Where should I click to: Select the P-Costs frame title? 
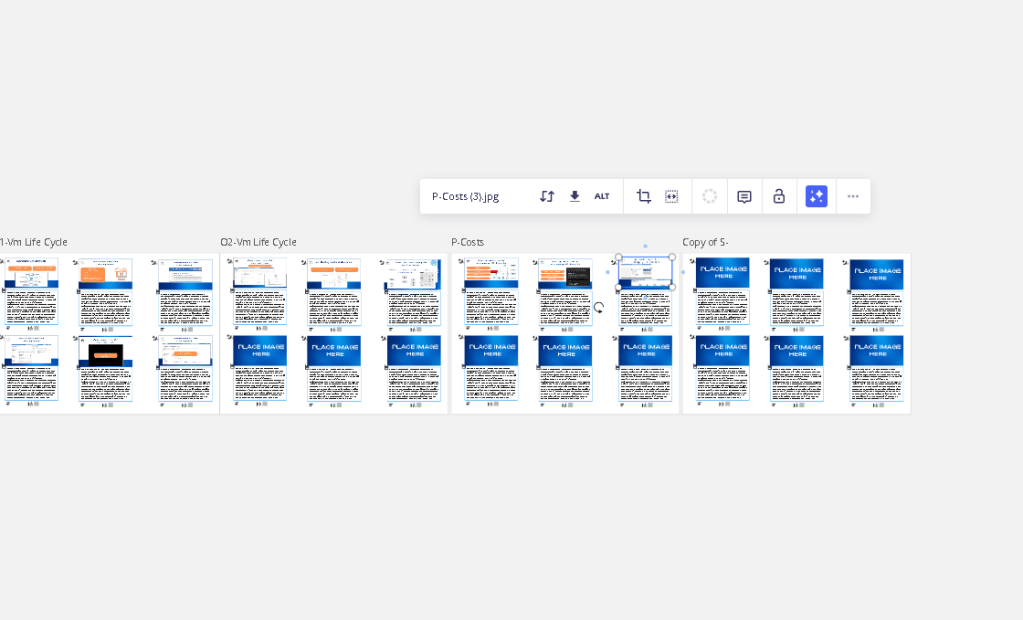(x=468, y=242)
